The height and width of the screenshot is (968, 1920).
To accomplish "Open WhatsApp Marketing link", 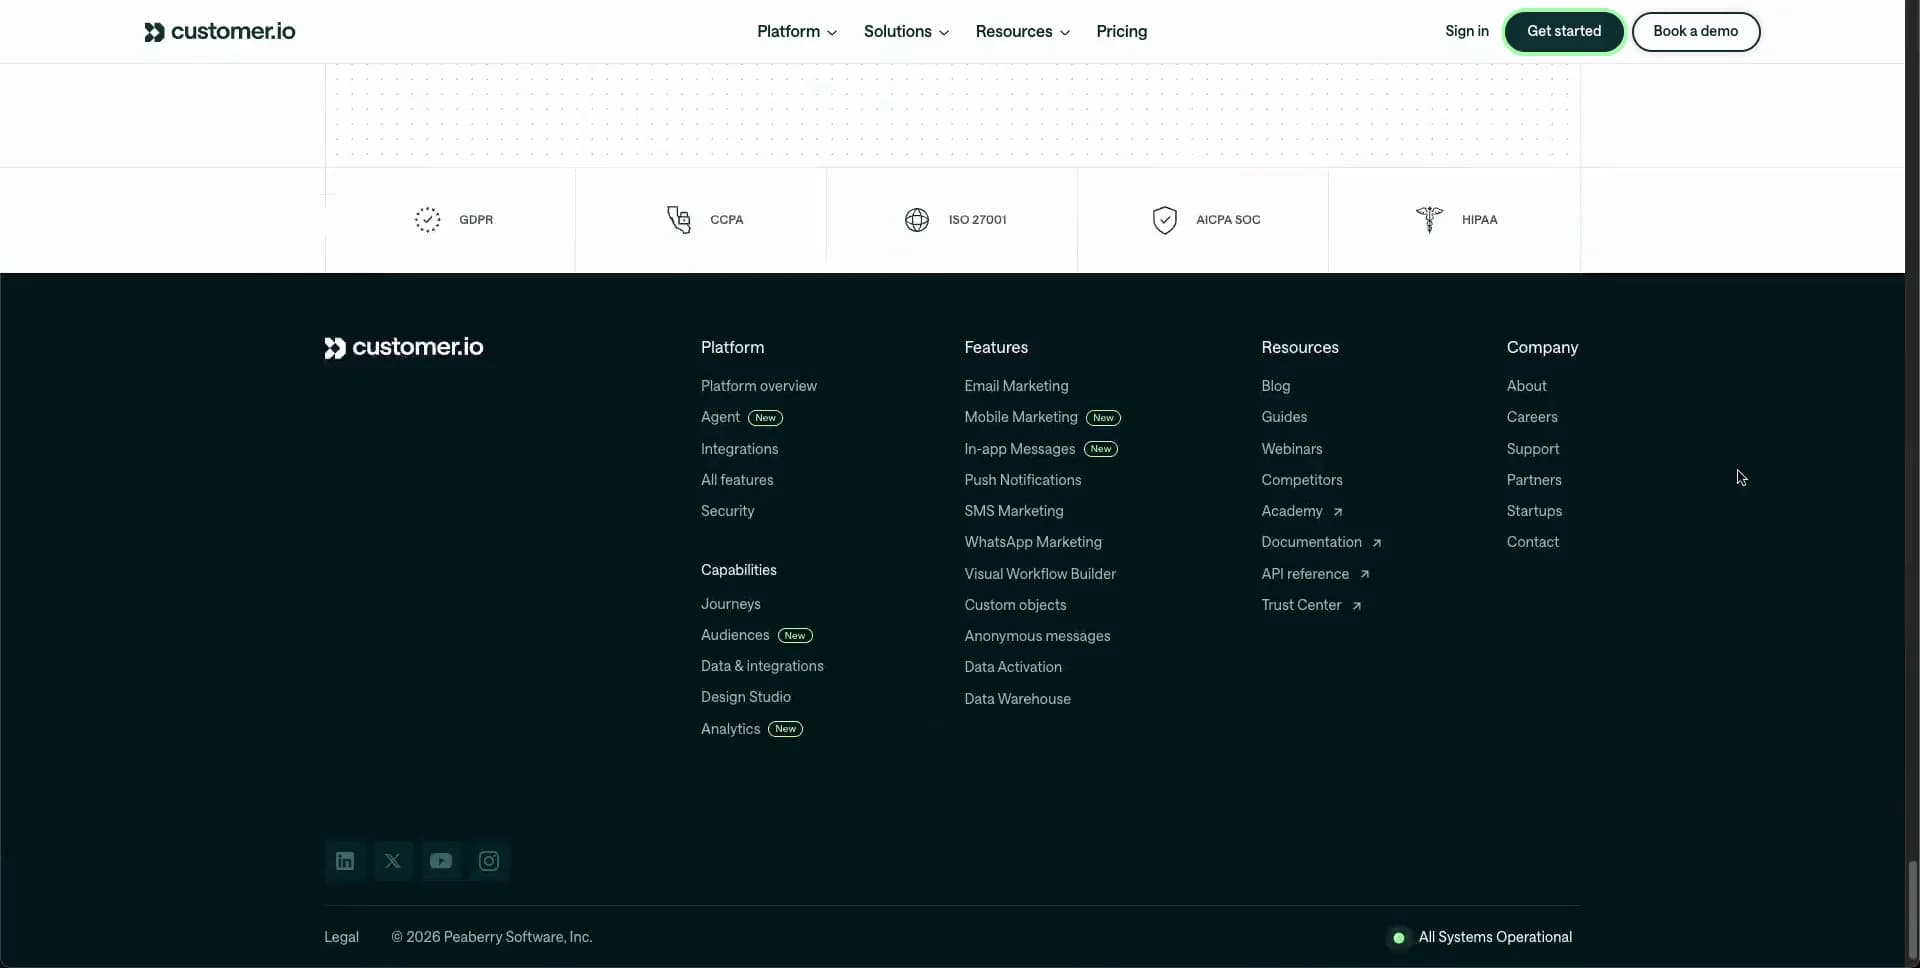I will click(1033, 542).
